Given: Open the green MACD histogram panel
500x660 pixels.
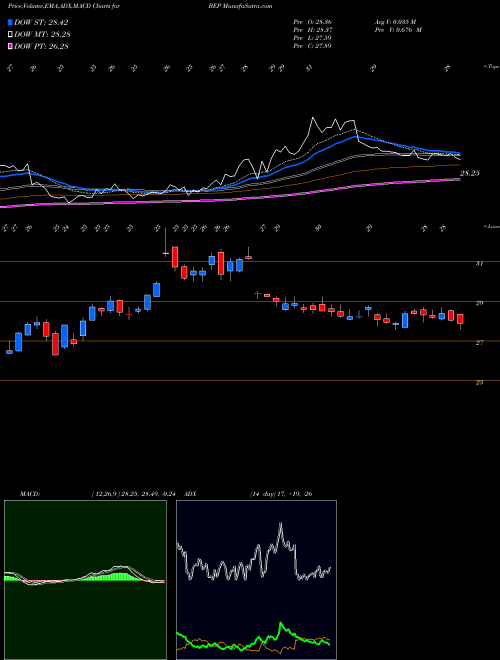Looking at the screenshot, I should (85, 580).
